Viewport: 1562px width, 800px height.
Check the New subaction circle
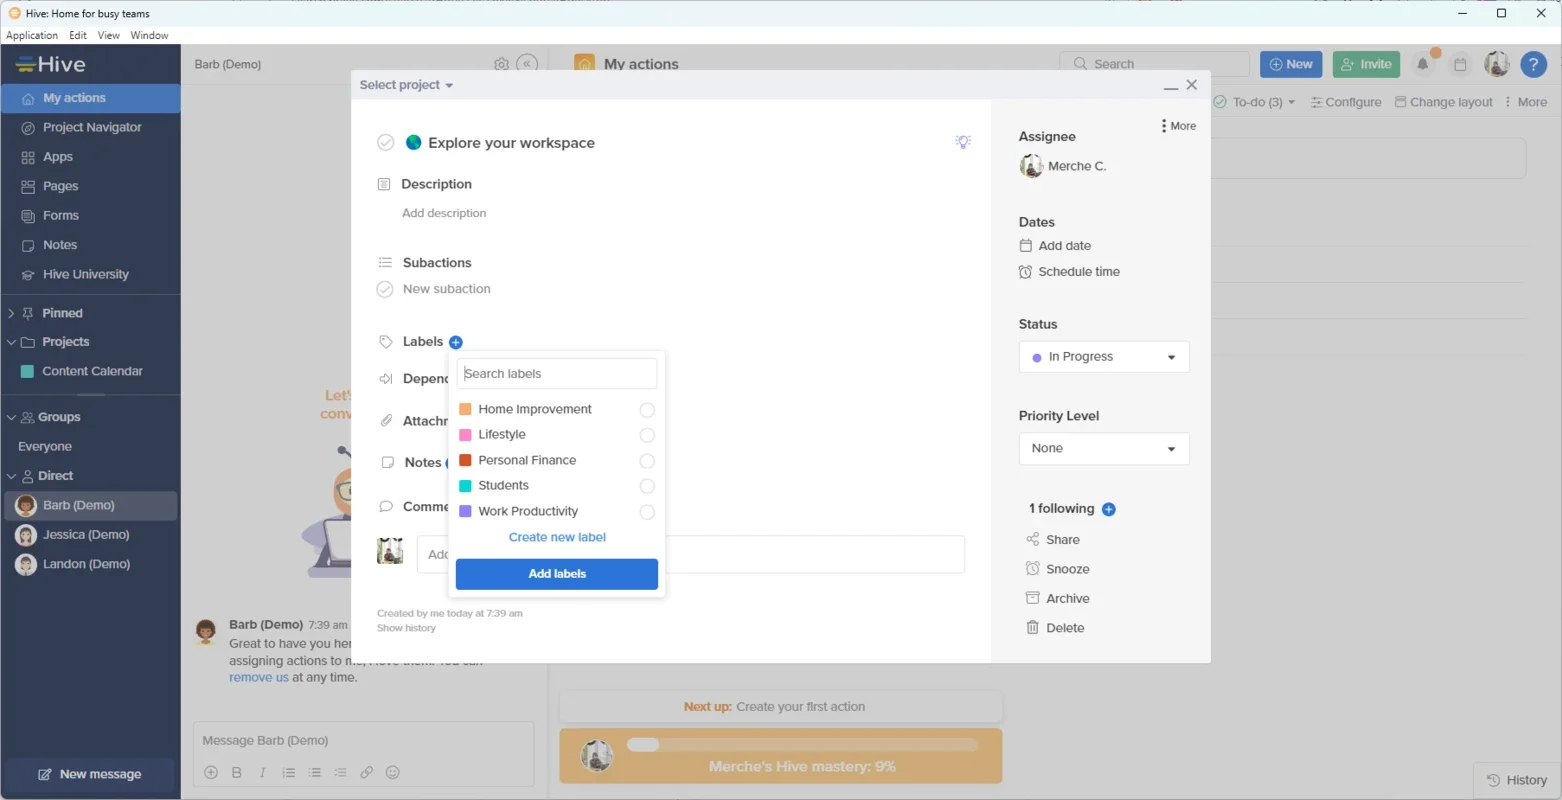385,289
